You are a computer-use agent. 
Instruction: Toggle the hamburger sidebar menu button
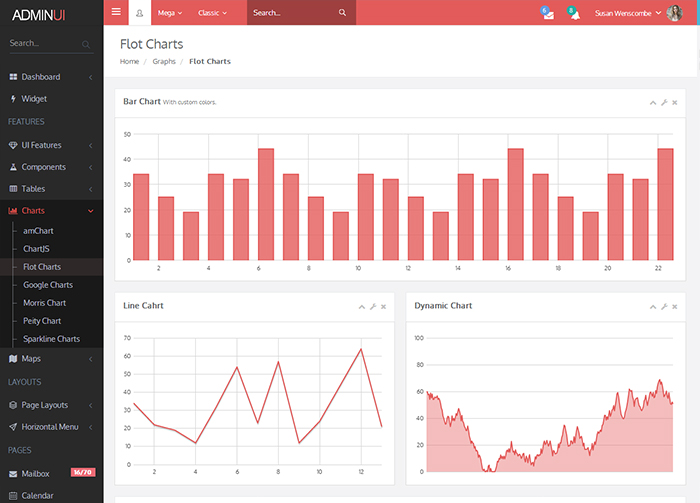coord(116,12)
